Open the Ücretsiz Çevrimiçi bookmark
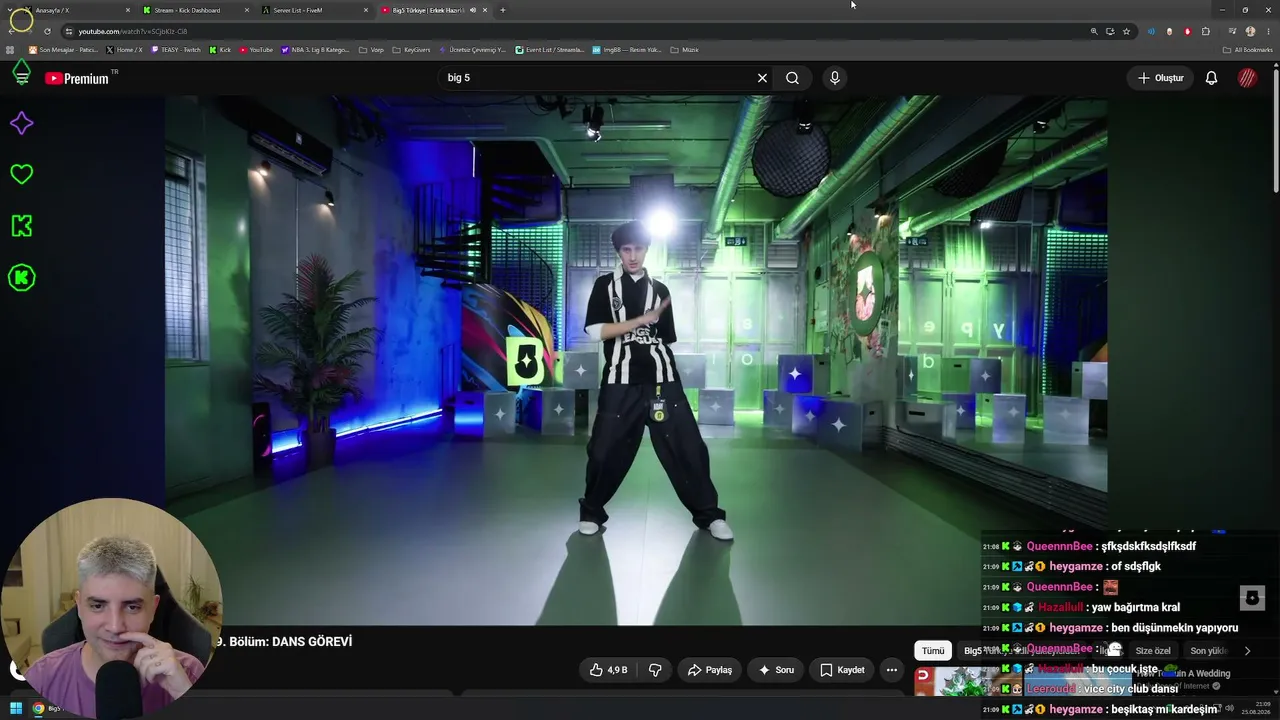1280x720 pixels. point(472,50)
